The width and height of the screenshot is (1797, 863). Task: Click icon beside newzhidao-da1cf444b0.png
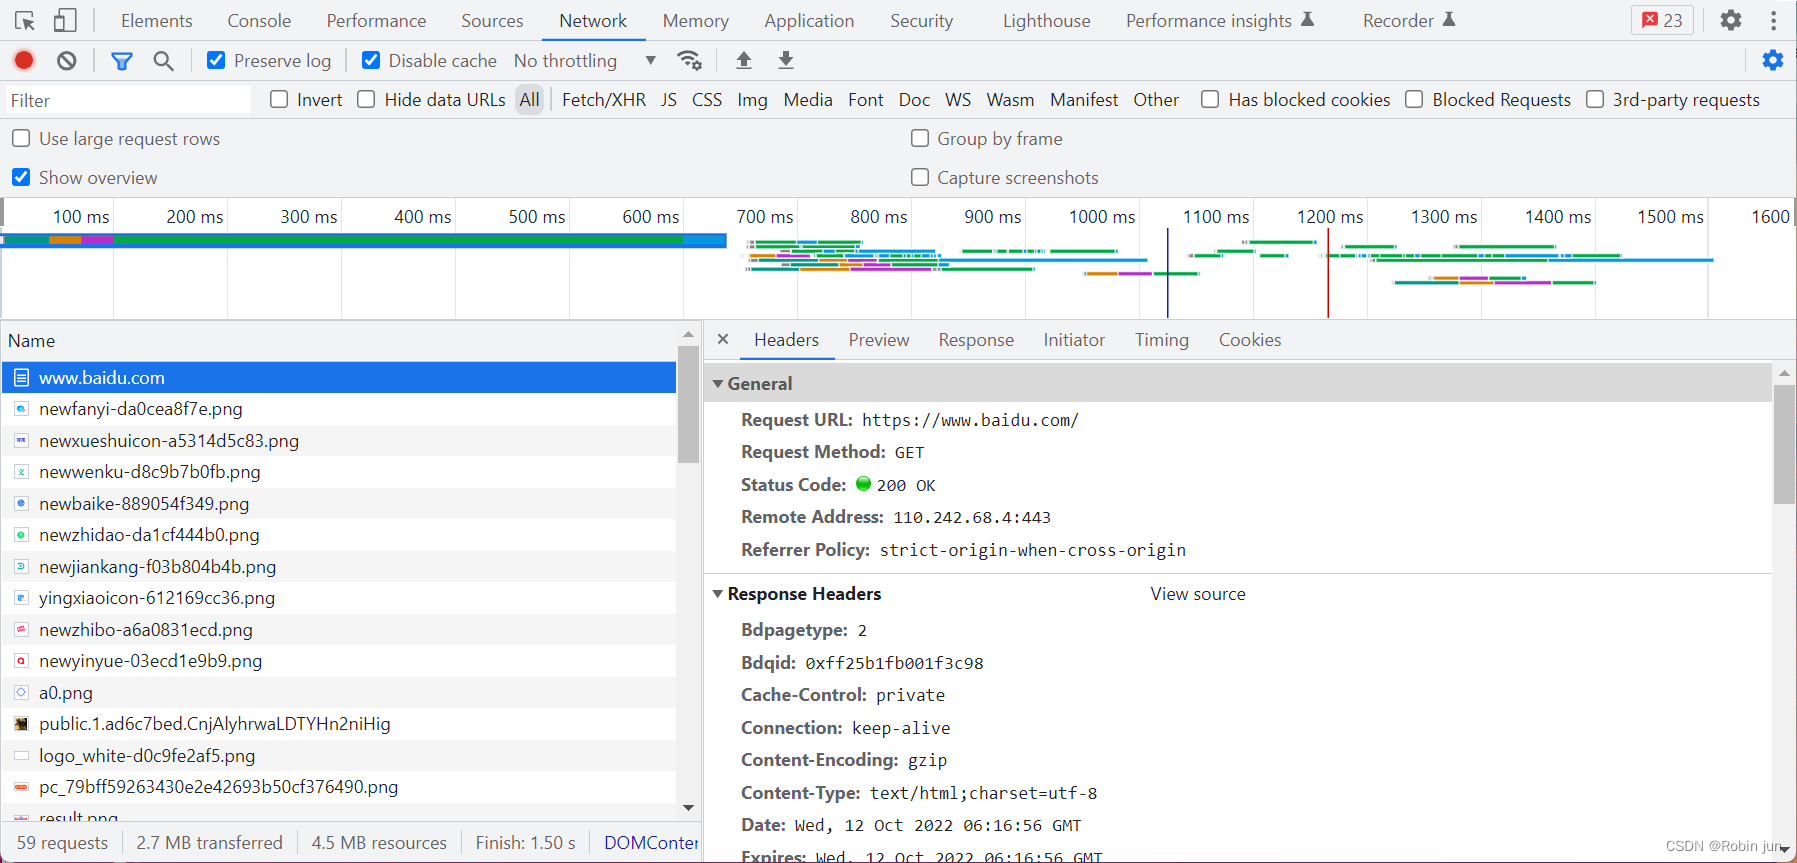(x=21, y=535)
